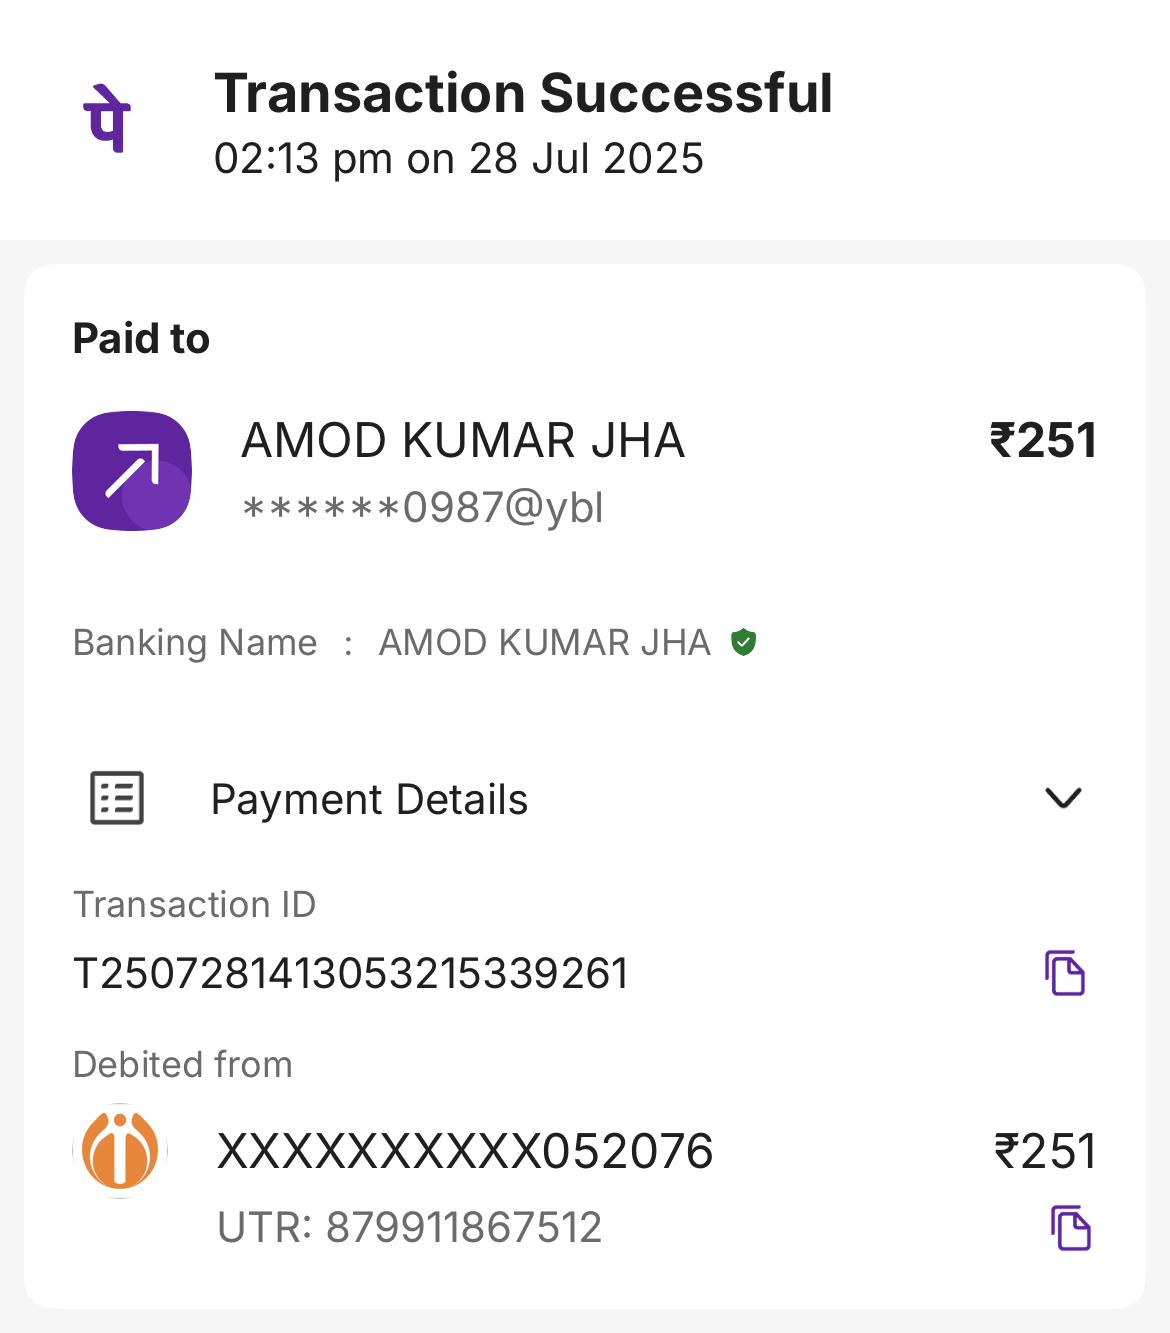This screenshot has width=1170, height=1333.
Task: Click the Payment Details list icon
Action: point(117,798)
